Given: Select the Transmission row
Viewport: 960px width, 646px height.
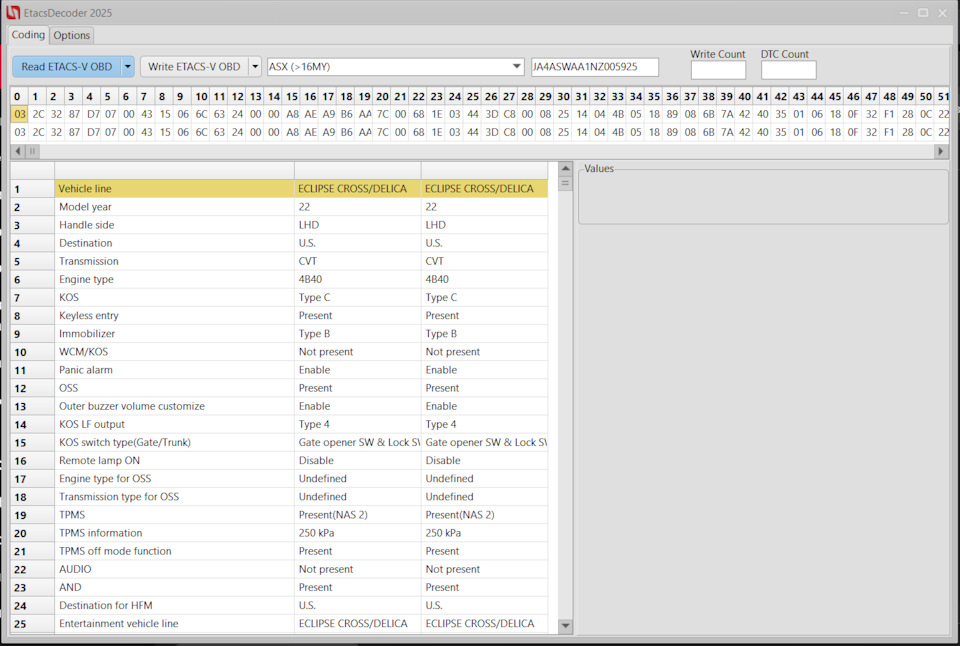Looking at the screenshot, I should [x=279, y=261].
